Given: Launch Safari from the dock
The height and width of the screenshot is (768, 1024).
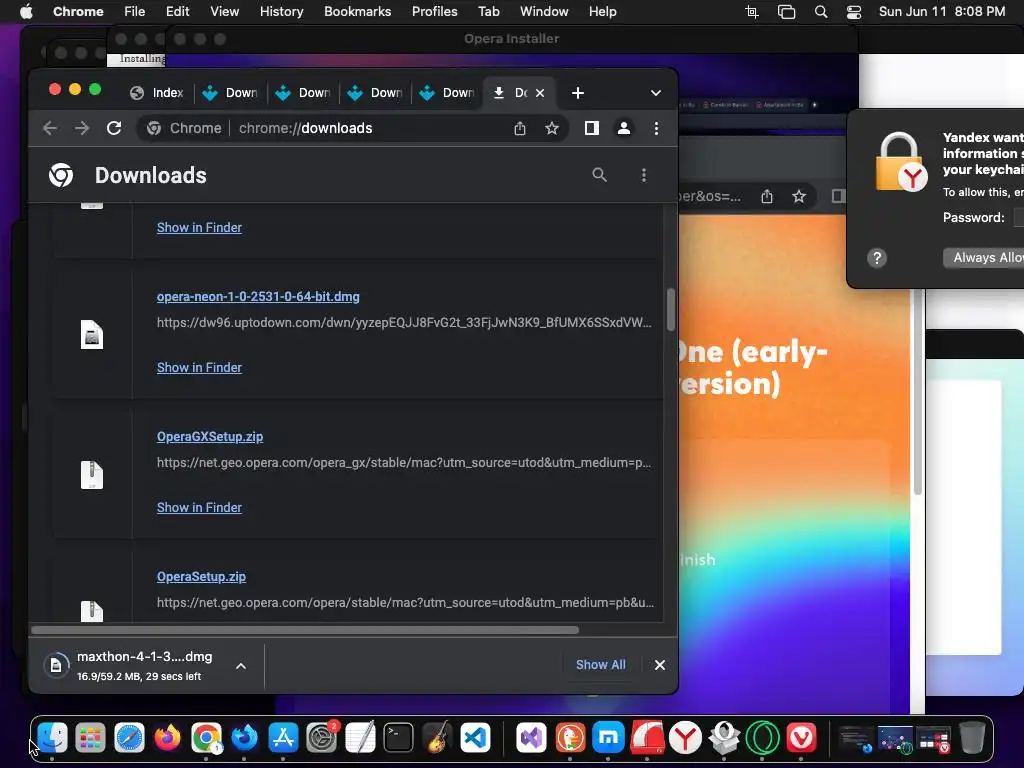Looking at the screenshot, I should [129, 738].
